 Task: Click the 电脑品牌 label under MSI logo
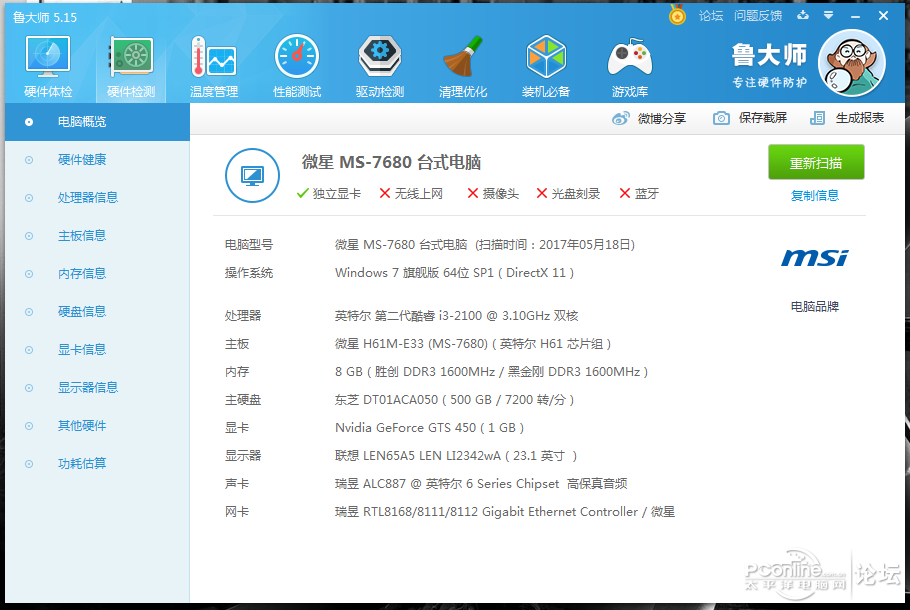(x=815, y=306)
